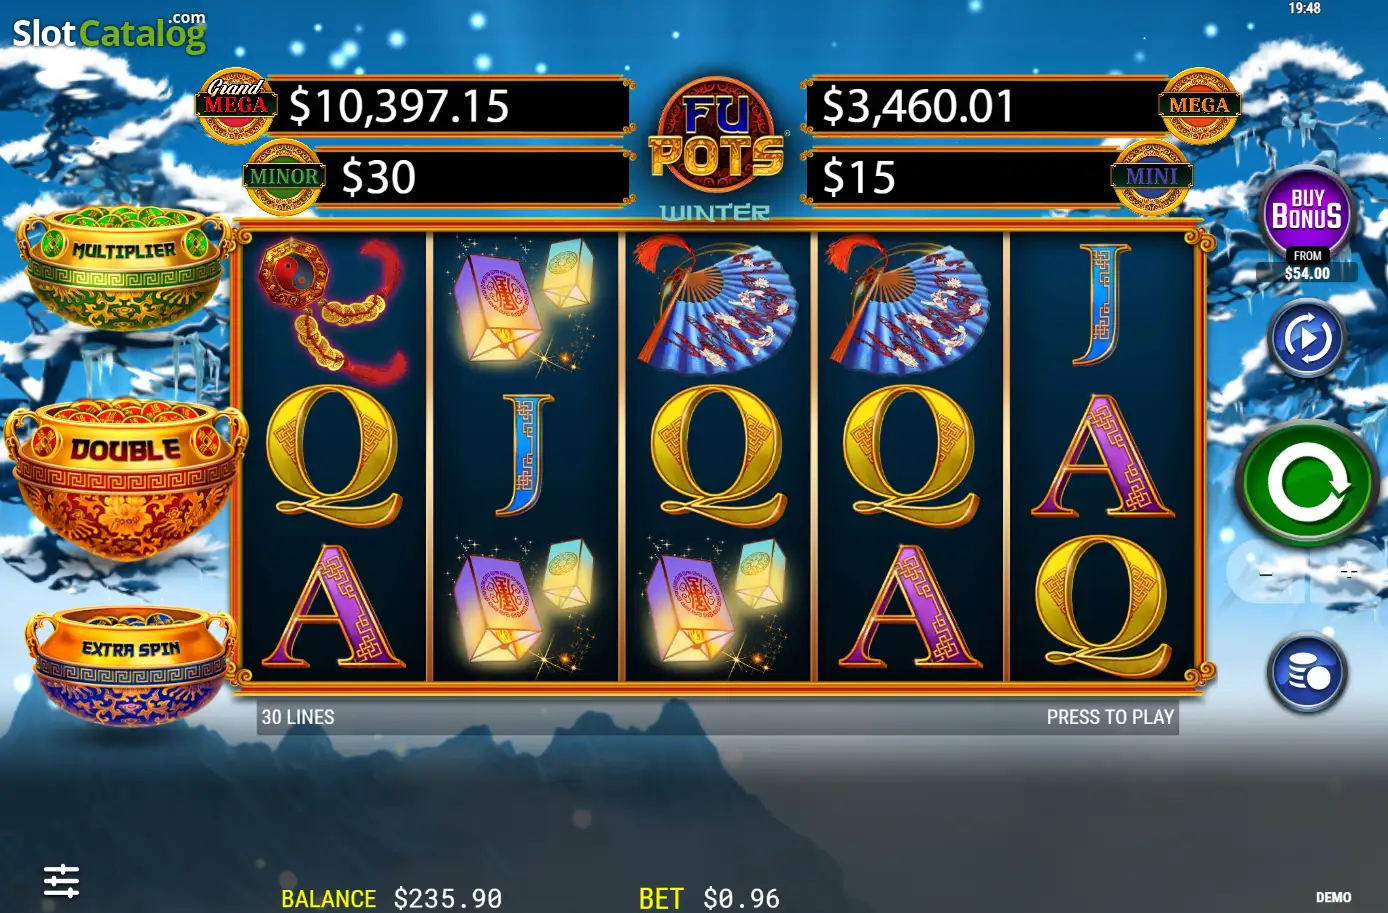
Task: Increase bet with the plus button
Action: 1349,573
